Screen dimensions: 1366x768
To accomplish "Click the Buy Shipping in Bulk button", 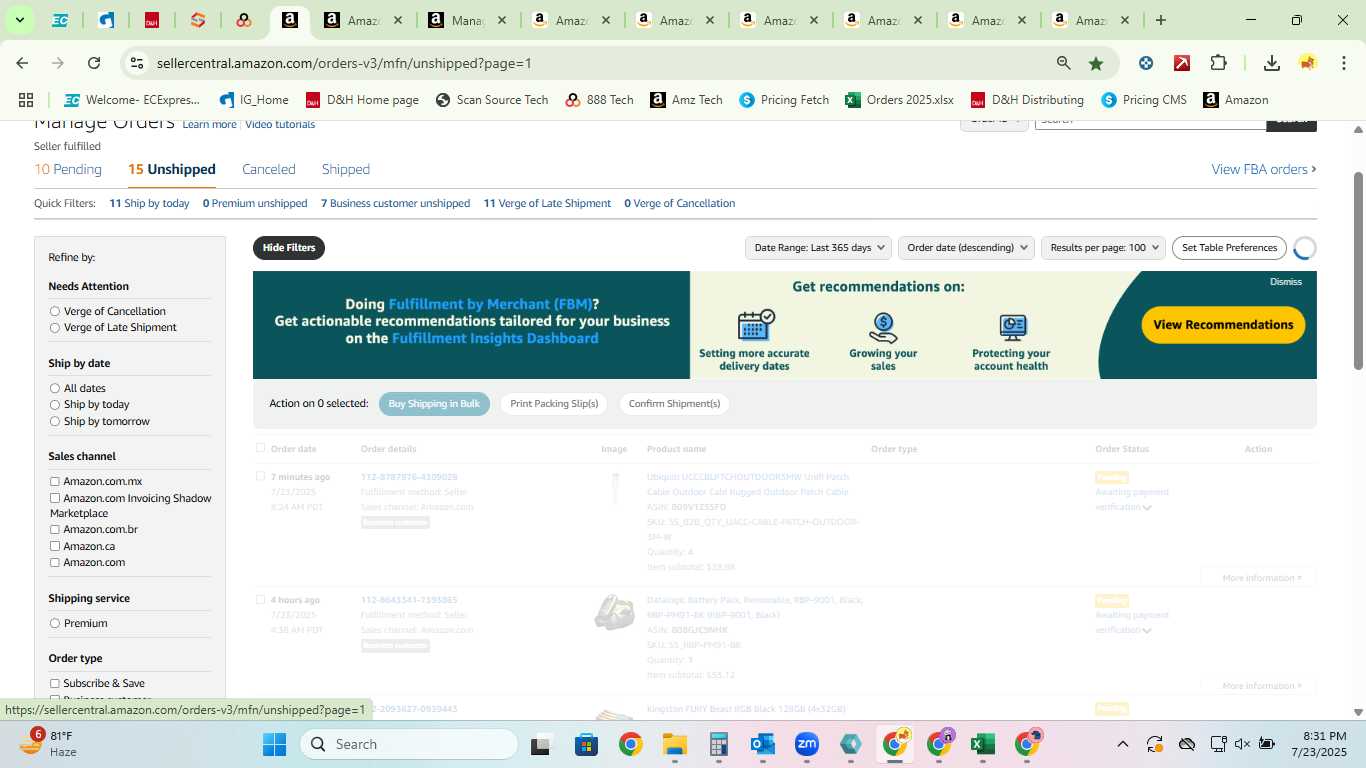I will (x=434, y=404).
